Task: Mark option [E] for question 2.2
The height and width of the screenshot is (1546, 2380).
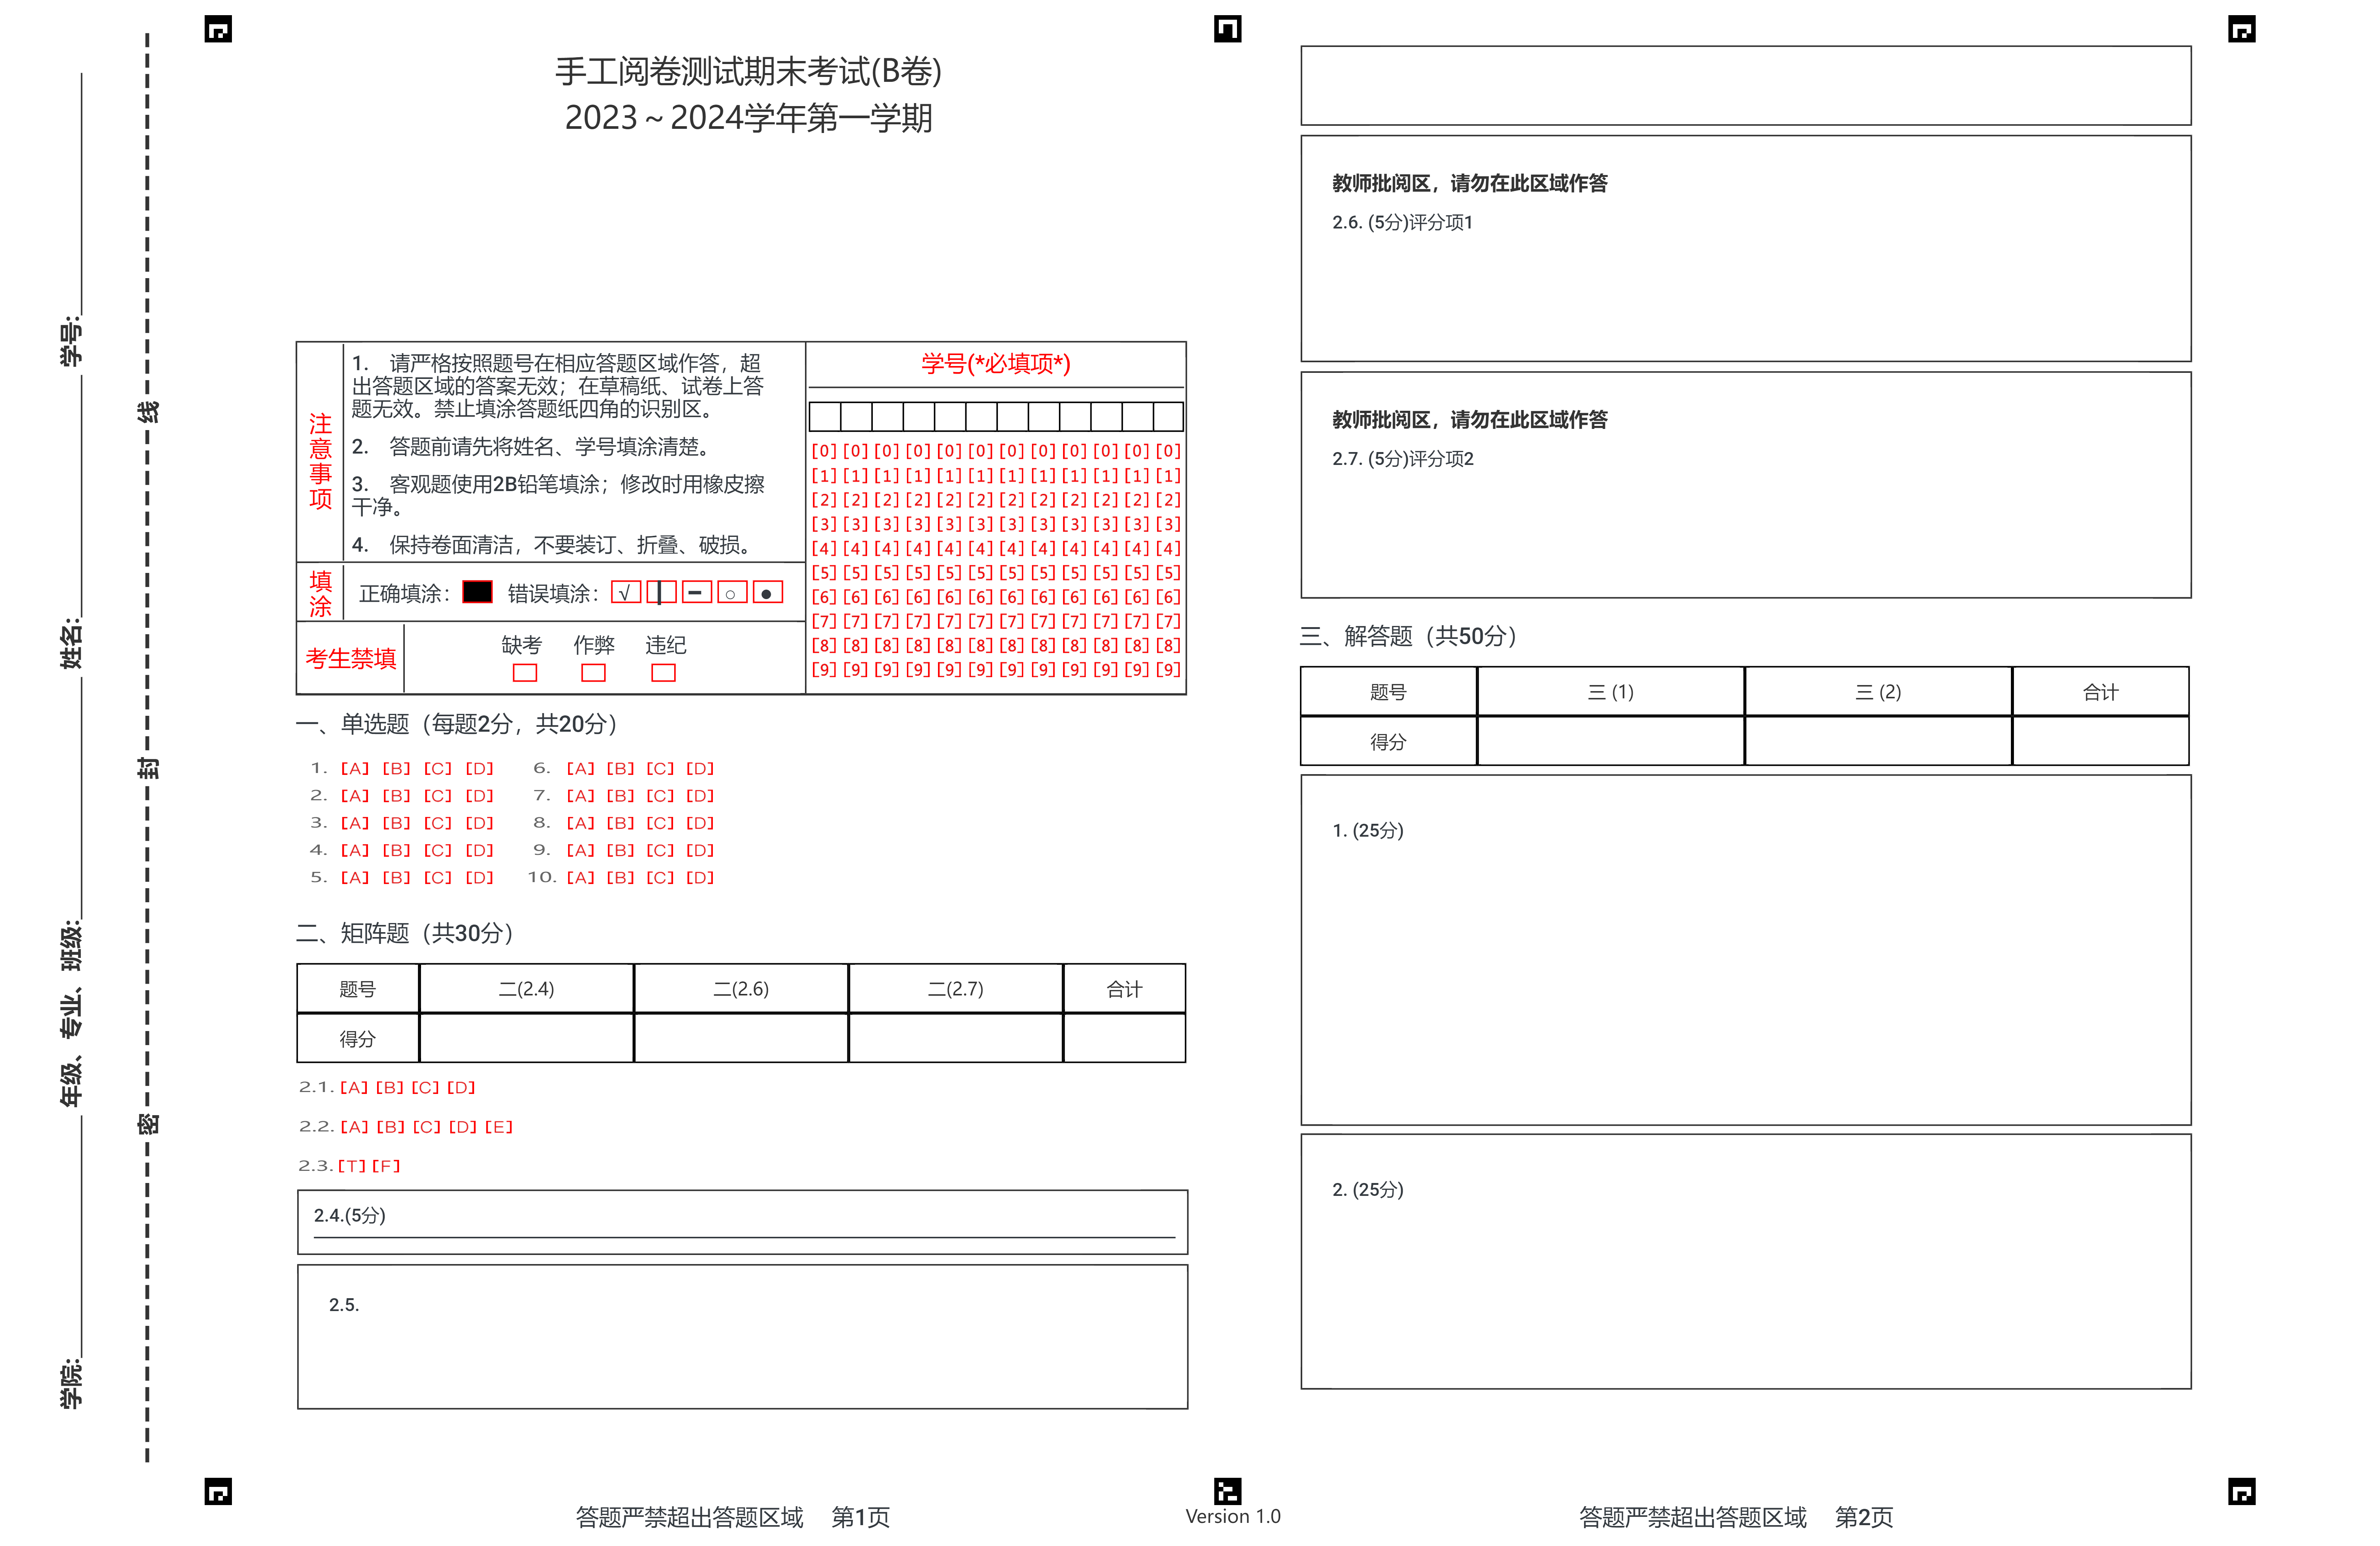Action: [499, 1126]
